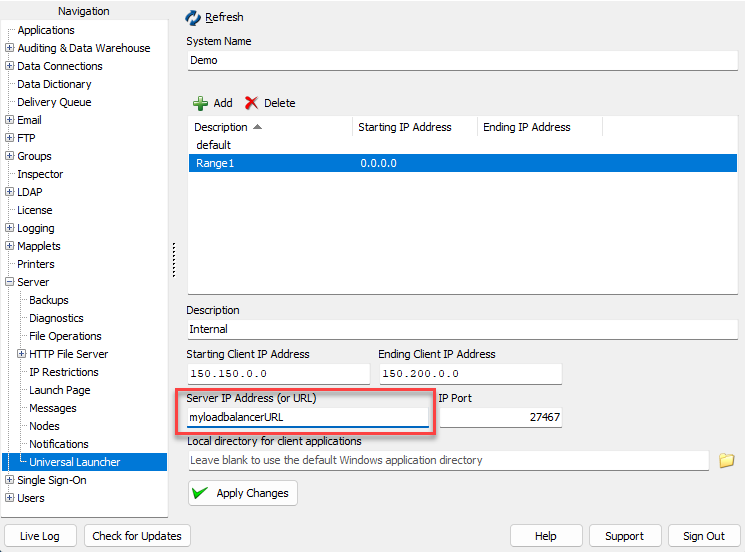Image resolution: width=745 pixels, height=552 pixels.
Task: Click the Starting IP Address column header
Action: tap(415, 127)
